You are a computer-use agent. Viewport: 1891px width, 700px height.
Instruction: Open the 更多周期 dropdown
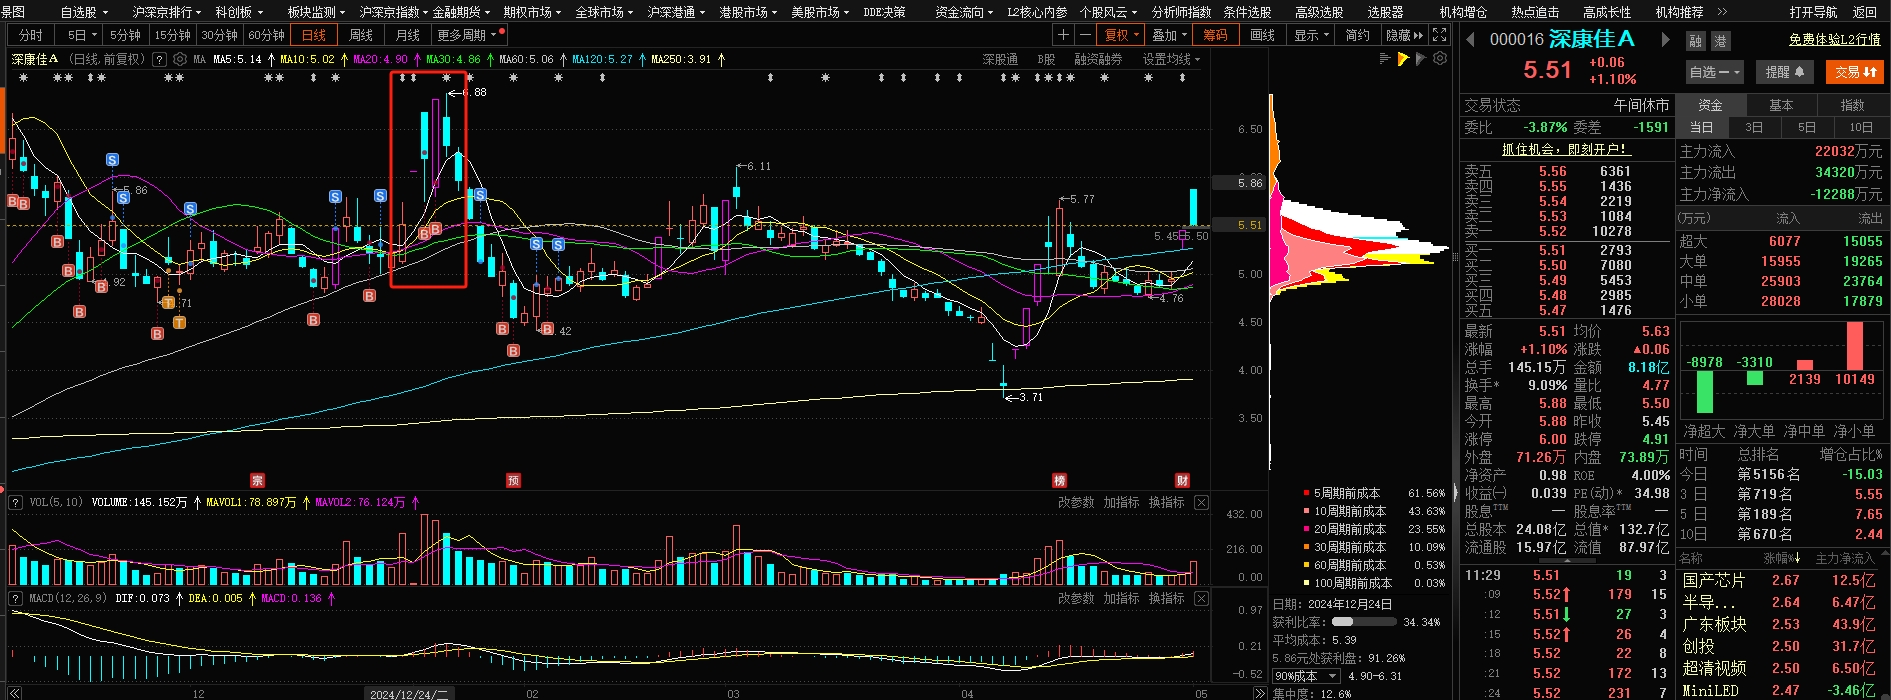467,35
